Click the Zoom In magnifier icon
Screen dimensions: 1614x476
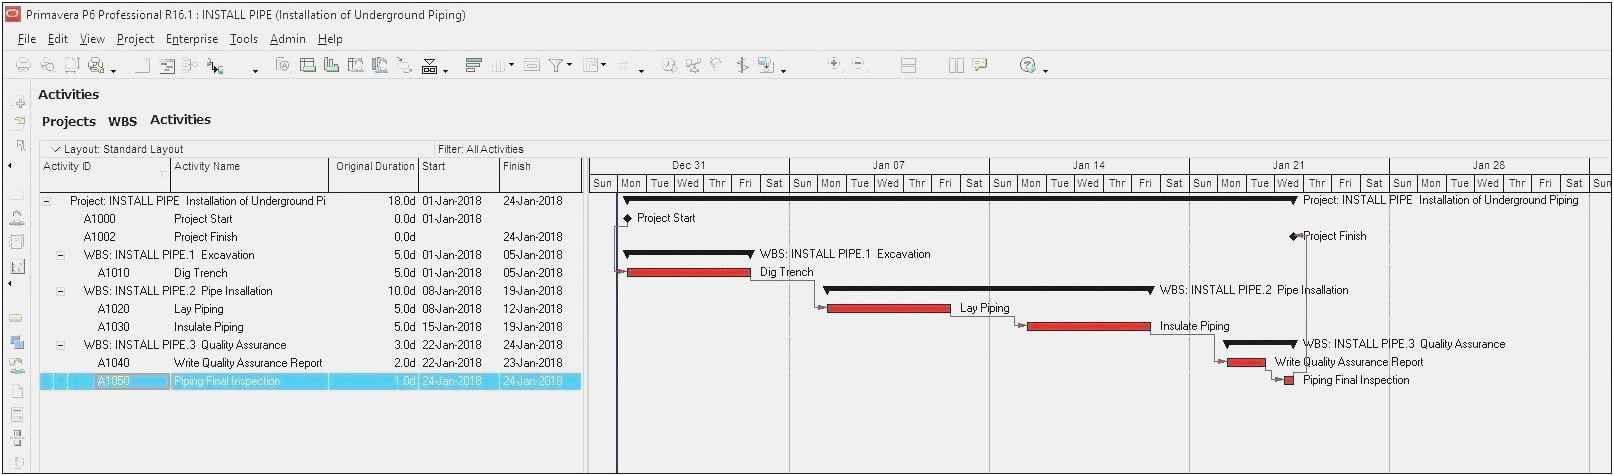[833, 63]
